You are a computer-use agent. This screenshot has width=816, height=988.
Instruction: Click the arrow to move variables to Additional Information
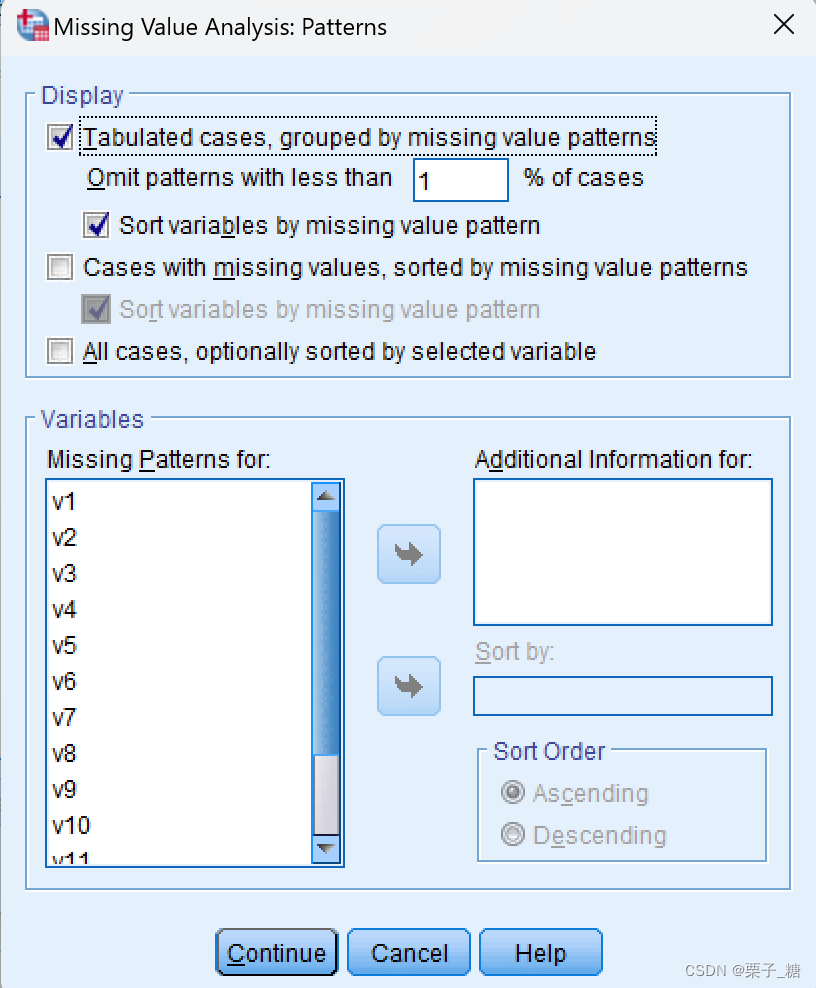tap(408, 554)
